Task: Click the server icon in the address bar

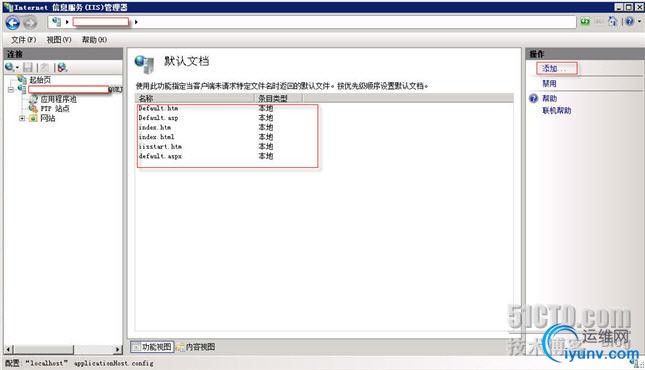Action: pos(56,22)
